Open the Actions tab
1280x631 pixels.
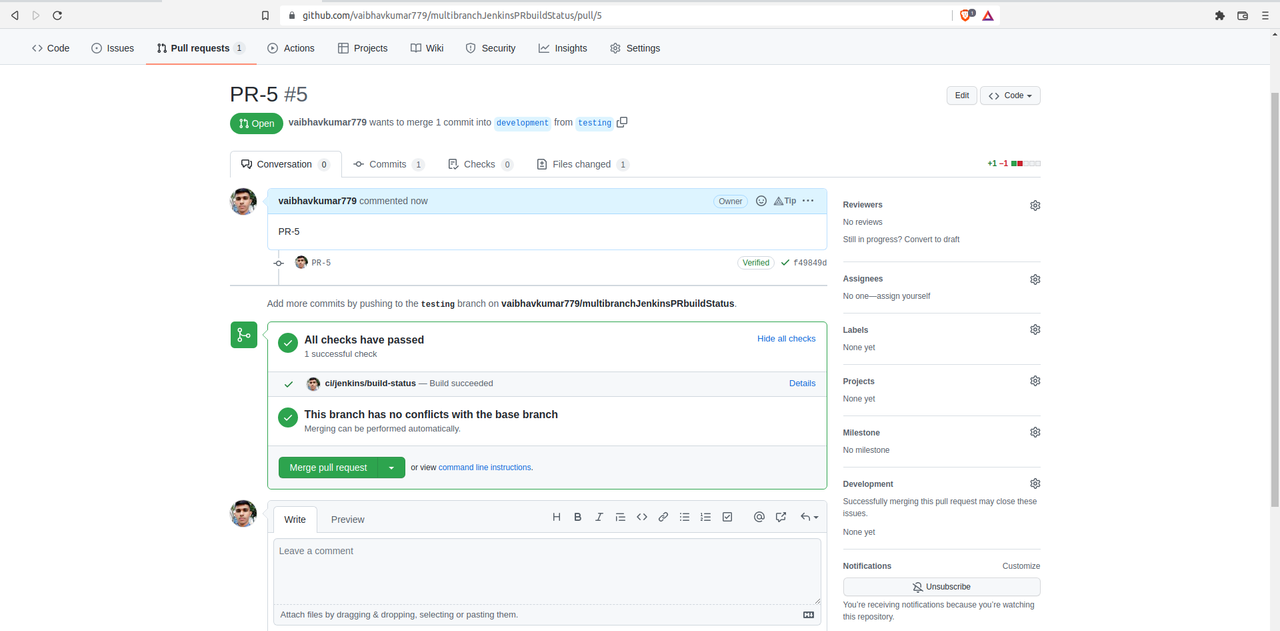click(x=291, y=48)
